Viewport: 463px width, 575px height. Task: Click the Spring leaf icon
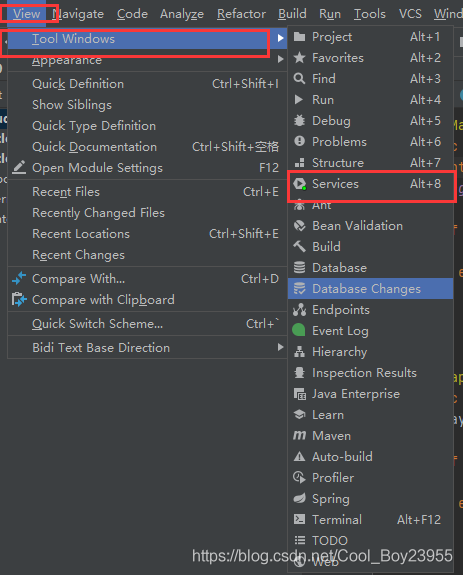pos(300,498)
